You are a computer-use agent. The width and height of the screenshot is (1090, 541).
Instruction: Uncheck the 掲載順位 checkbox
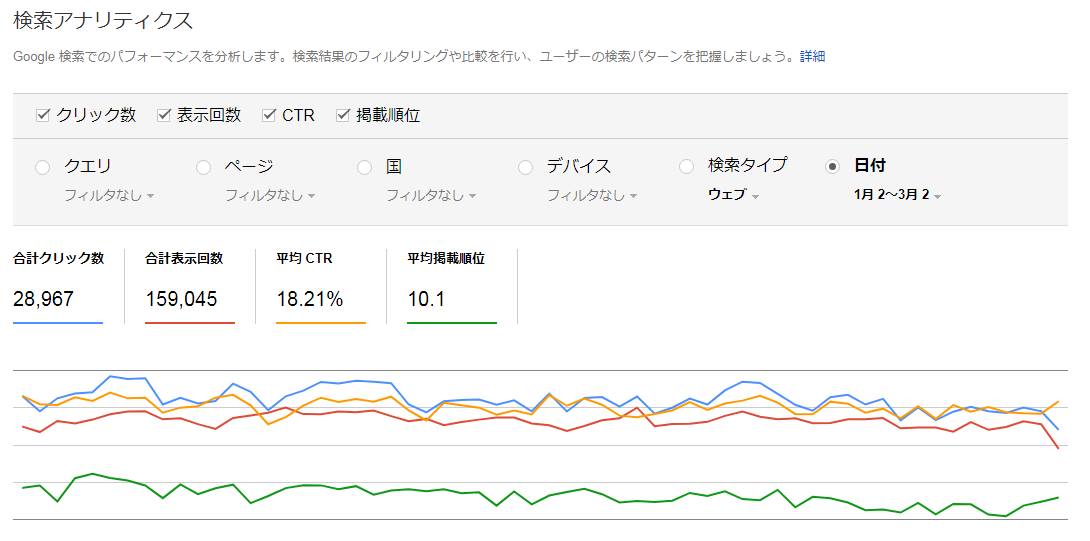343,115
